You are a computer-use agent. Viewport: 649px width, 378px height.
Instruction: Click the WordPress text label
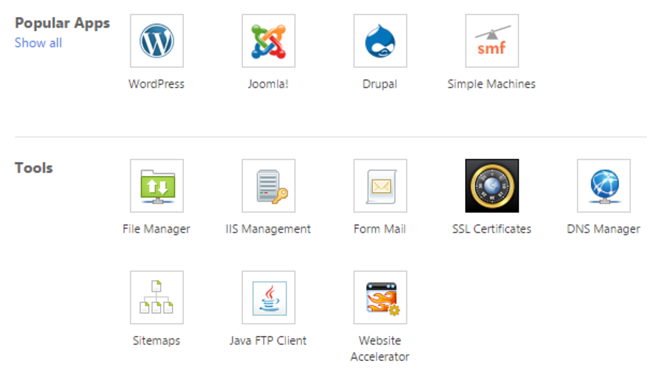pos(156,84)
